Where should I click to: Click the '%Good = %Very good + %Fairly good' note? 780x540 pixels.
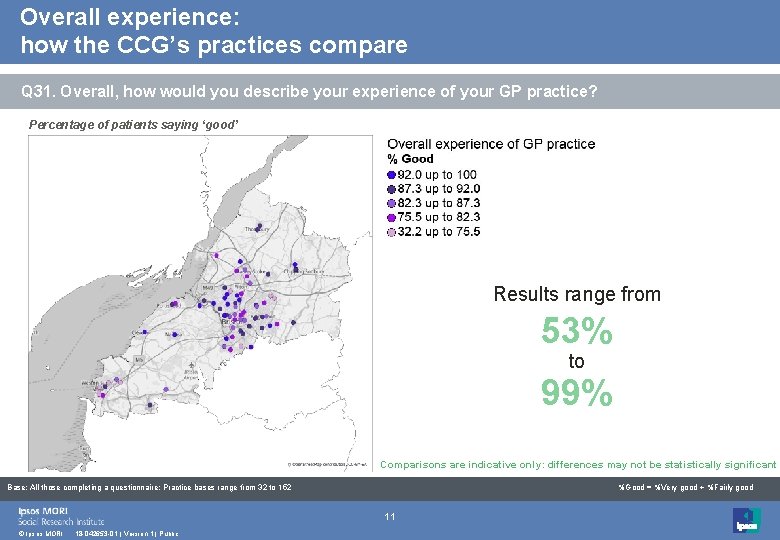685,487
